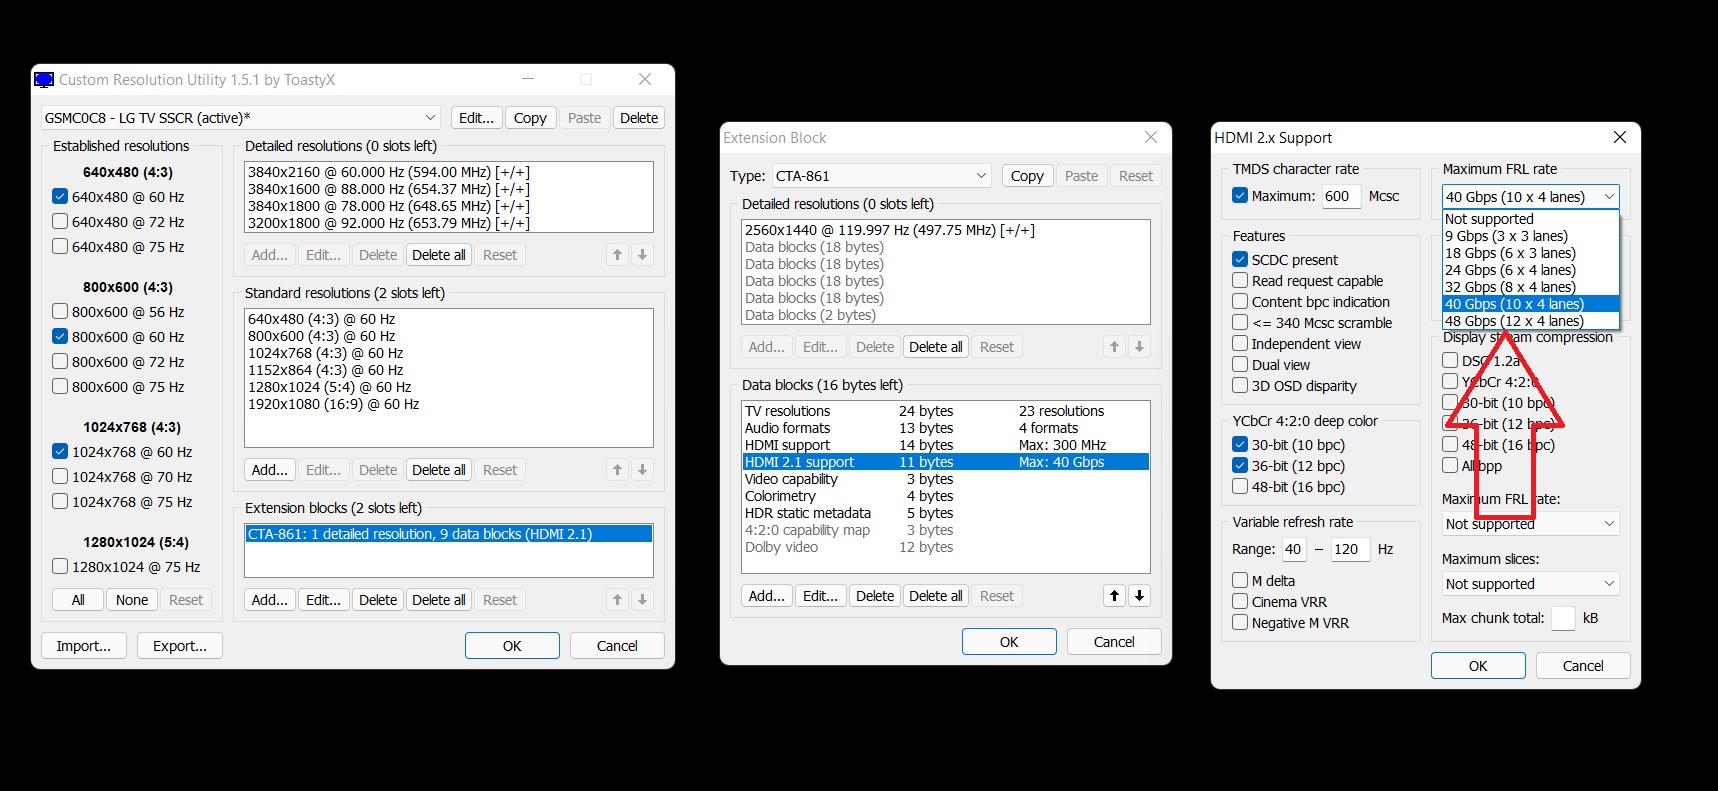This screenshot has height=791, width=1718.
Task: Cancel the HDMI 2.x Support dialog
Action: [x=1583, y=666]
